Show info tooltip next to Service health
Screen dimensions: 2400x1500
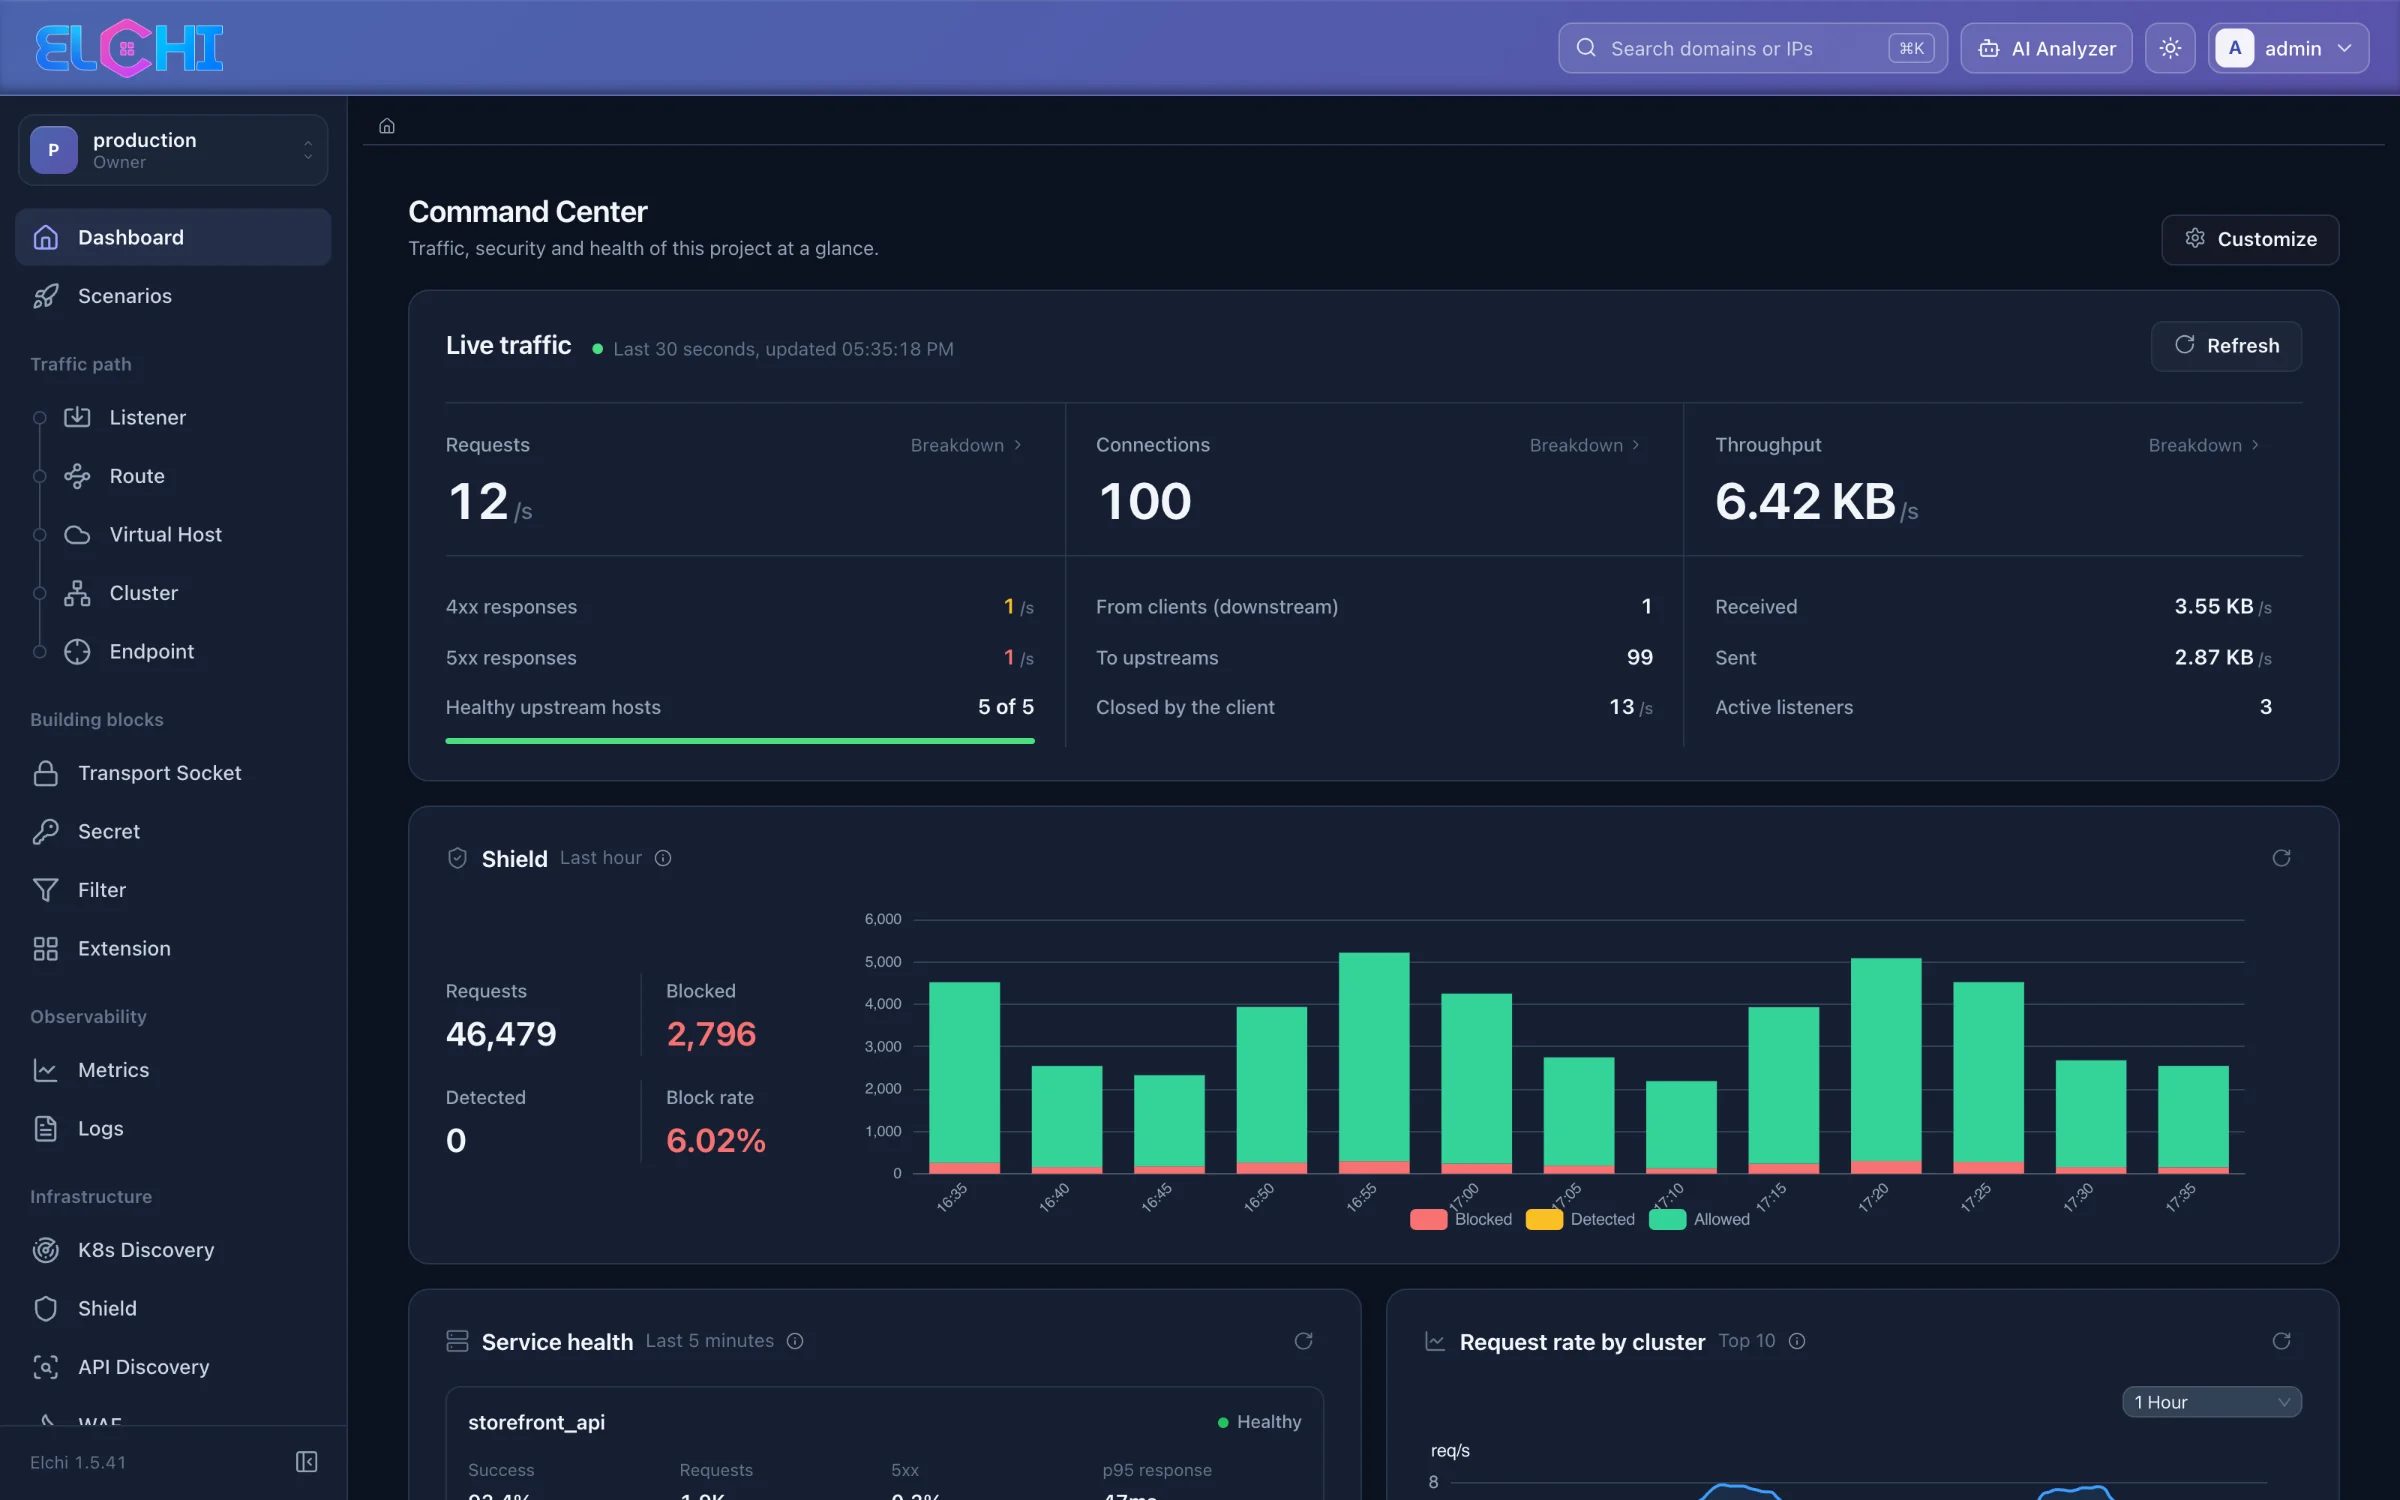pyautogui.click(x=795, y=1341)
